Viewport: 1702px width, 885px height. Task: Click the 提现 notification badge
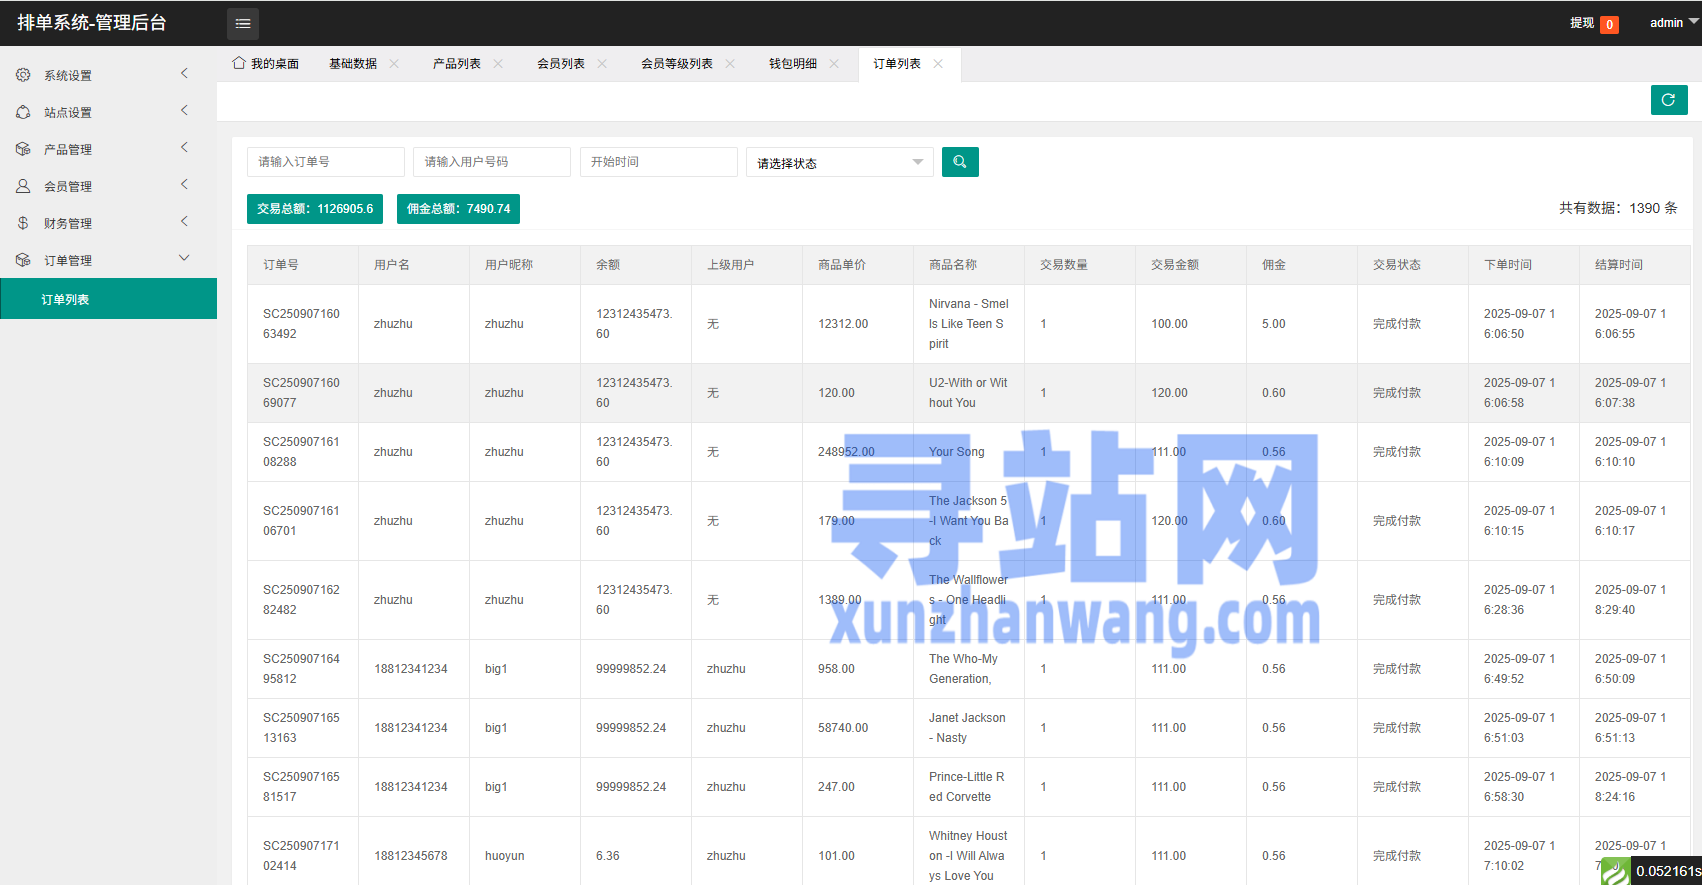pyautogui.click(x=1609, y=25)
